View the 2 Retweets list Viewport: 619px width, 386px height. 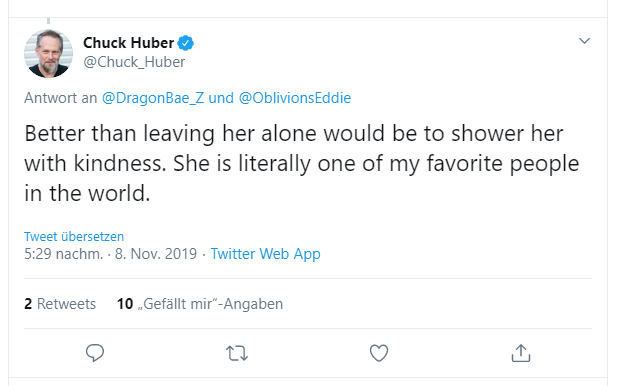(x=60, y=304)
